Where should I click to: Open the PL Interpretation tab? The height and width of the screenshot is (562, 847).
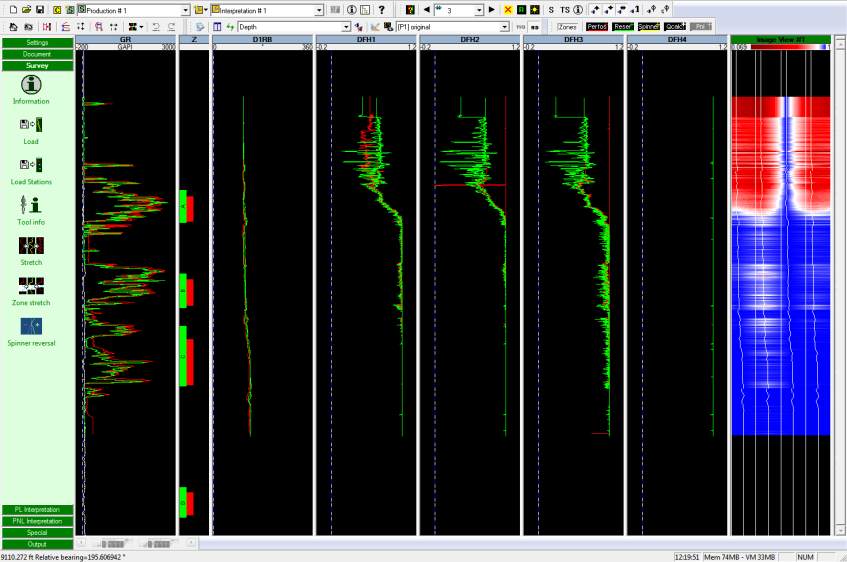(x=37, y=510)
